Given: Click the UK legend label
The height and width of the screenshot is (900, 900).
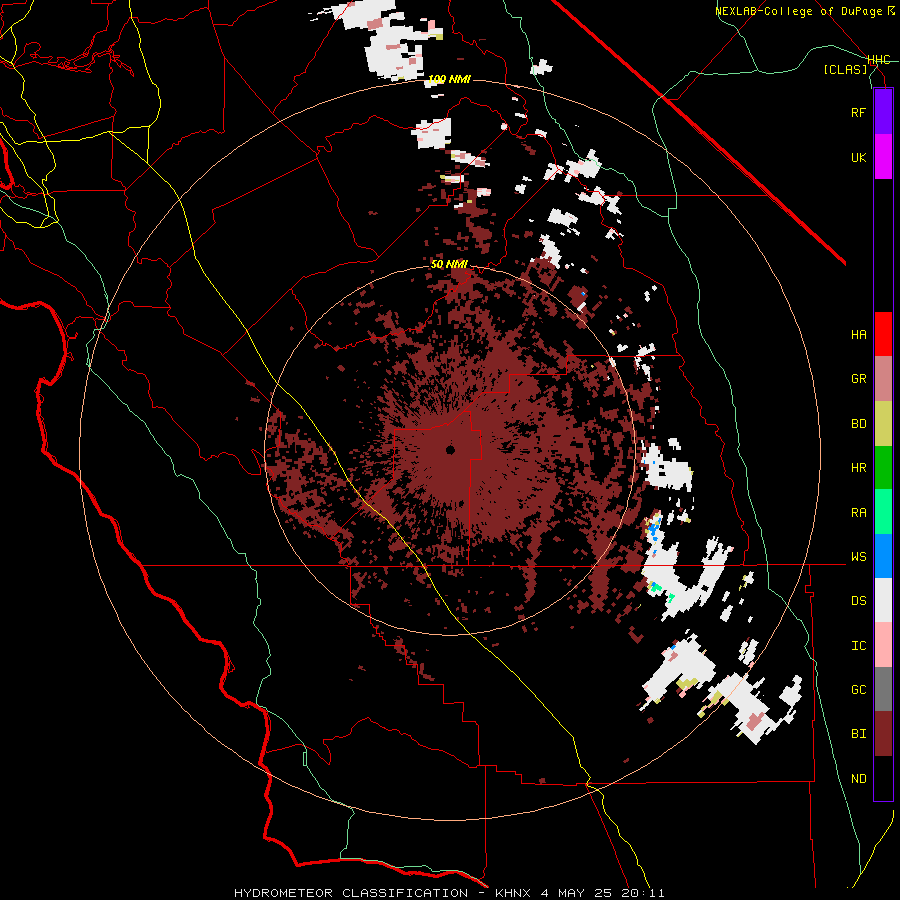Looking at the screenshot, I should tap(858, 157).
